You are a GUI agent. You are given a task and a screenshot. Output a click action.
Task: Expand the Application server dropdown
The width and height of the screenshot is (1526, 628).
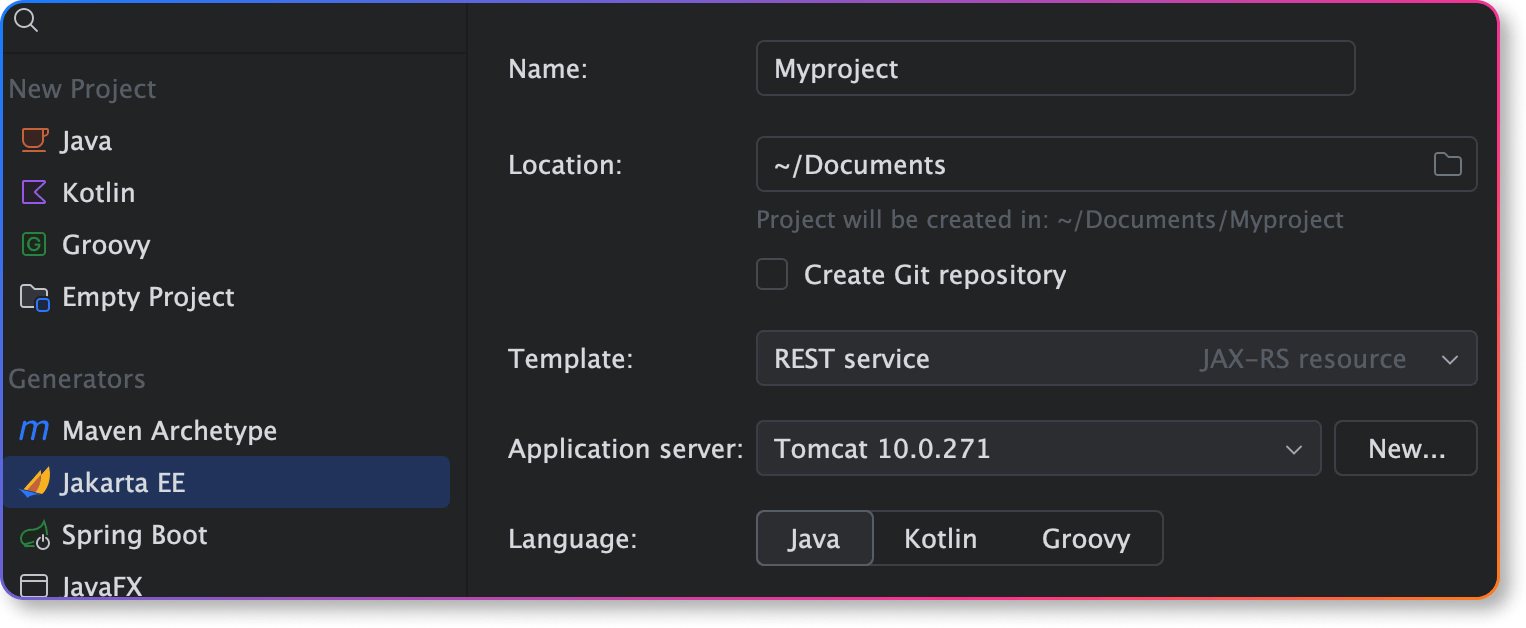point(1038,449)
